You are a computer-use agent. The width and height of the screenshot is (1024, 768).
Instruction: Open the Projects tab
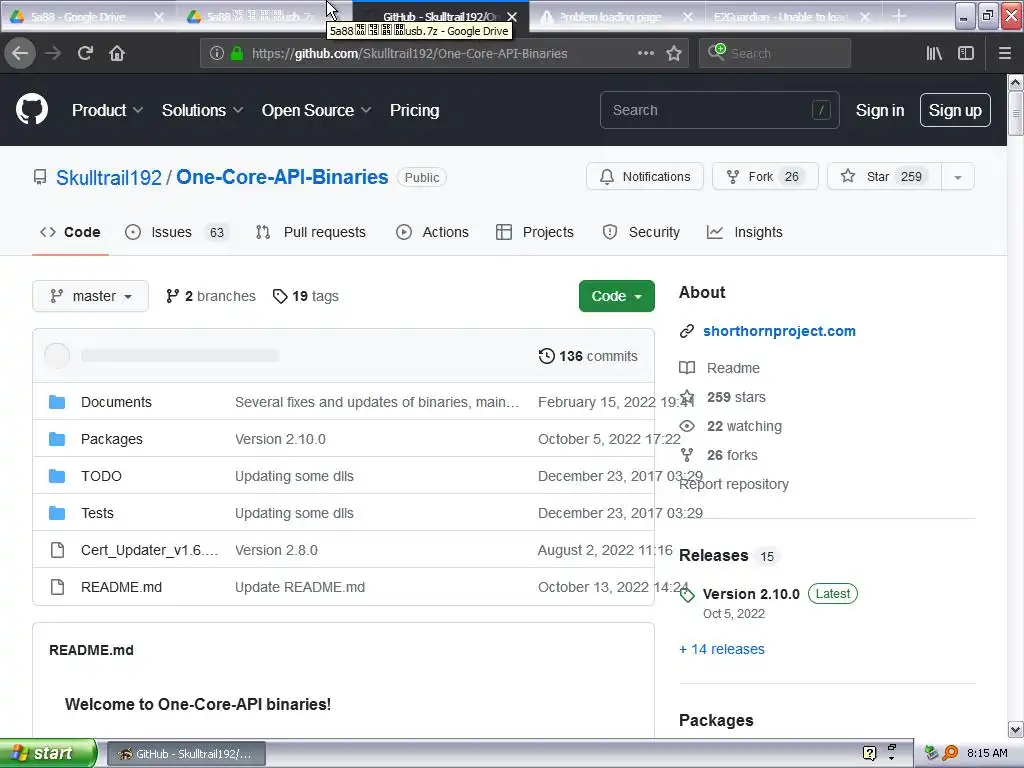(535, 232)
